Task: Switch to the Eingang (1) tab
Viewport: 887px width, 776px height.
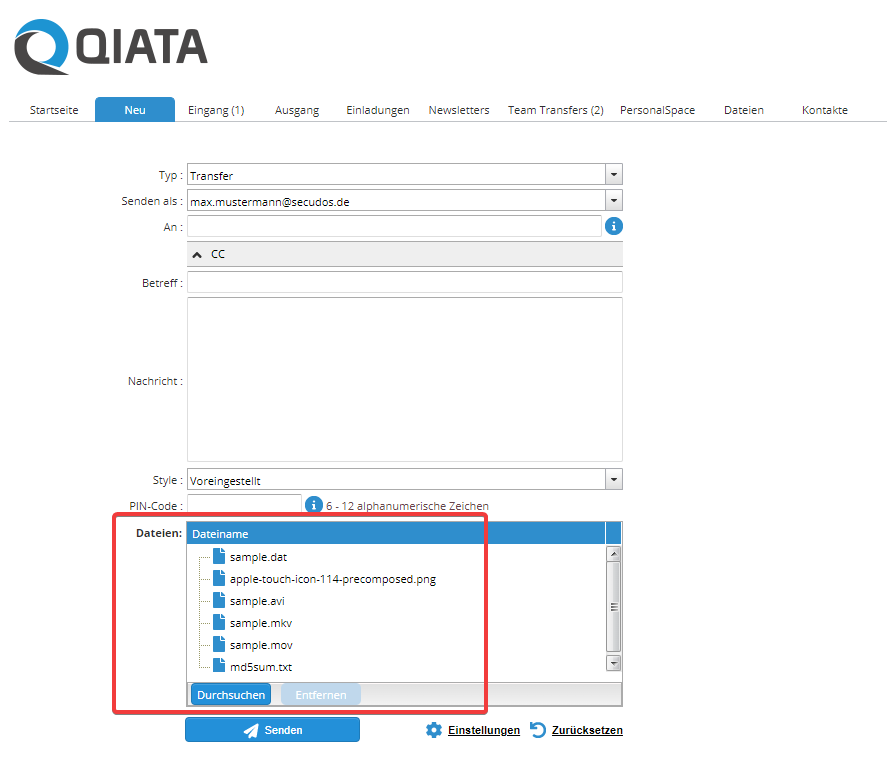Action: 216,110
